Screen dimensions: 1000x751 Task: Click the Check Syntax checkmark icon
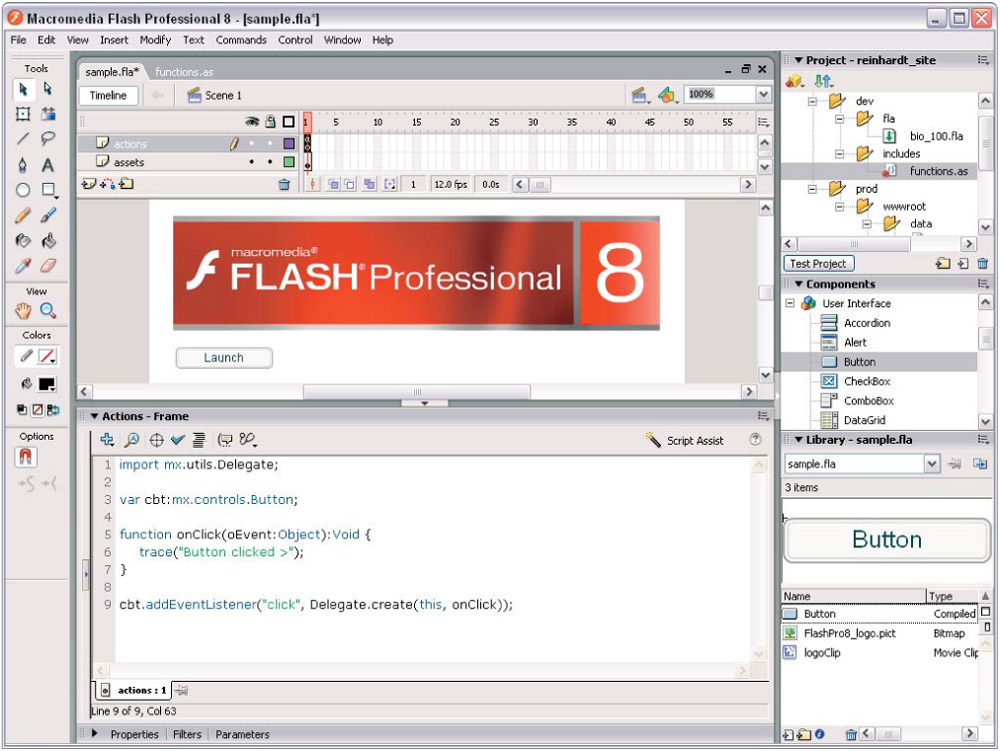177,440
